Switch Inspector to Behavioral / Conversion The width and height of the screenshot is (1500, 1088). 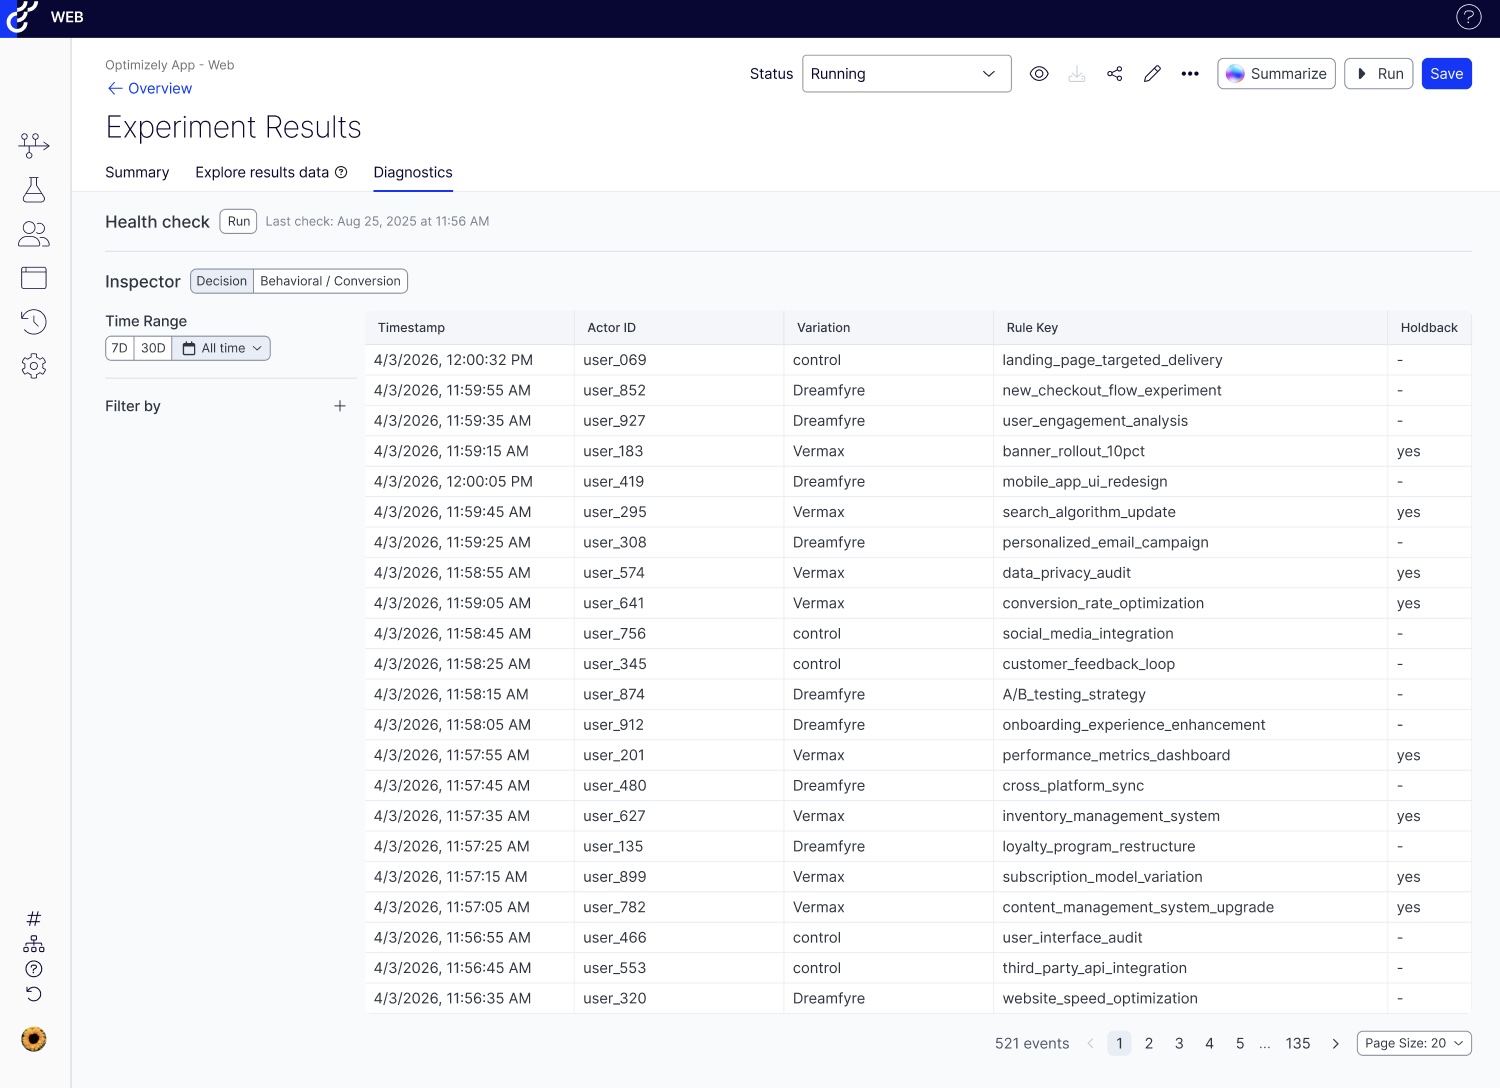pyautogui.click(x=330, y=281)
